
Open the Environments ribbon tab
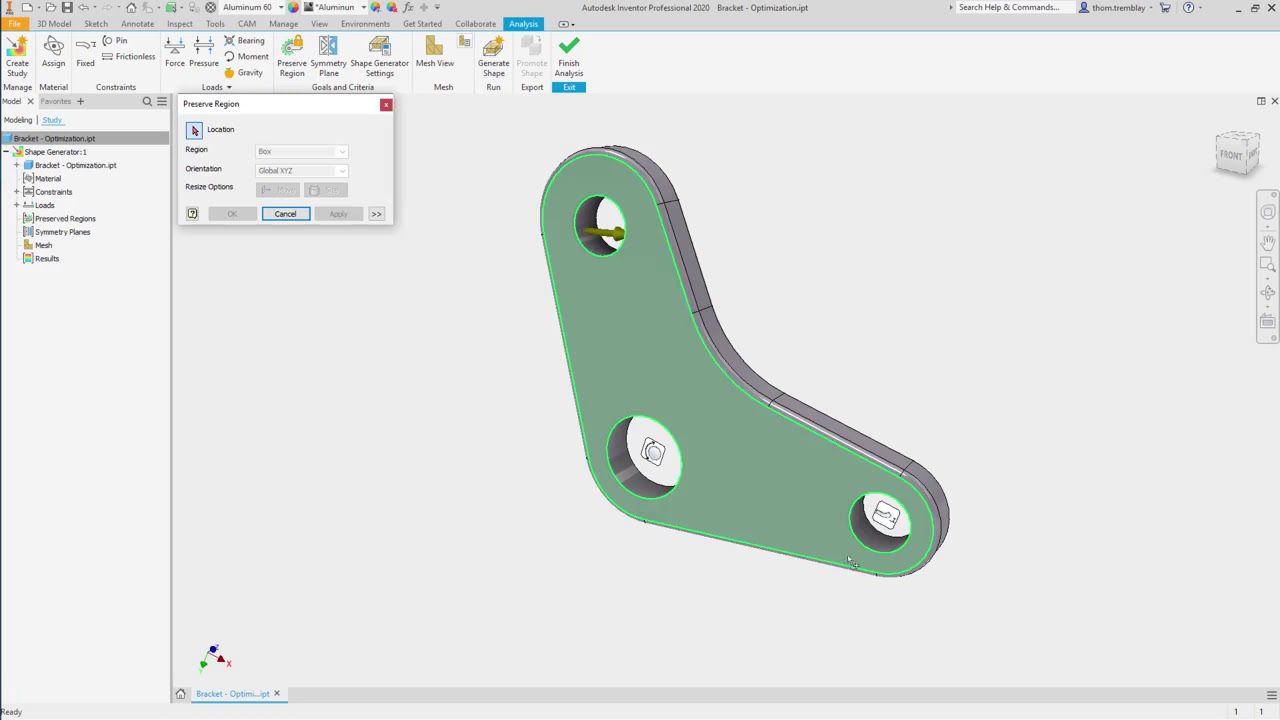(x=365, y=24)
